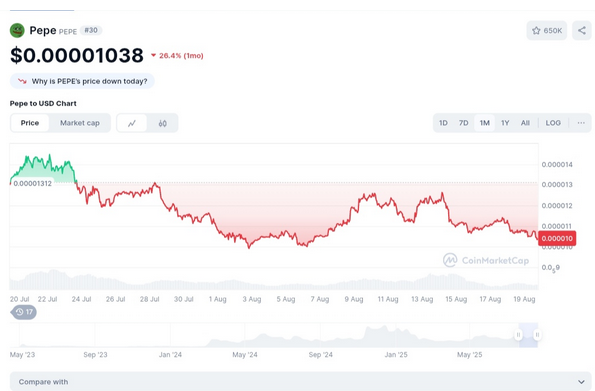This screenshot has width=595, height=391.
Task: Select the 7D time range tab
Action: click(x=463, y=123)
